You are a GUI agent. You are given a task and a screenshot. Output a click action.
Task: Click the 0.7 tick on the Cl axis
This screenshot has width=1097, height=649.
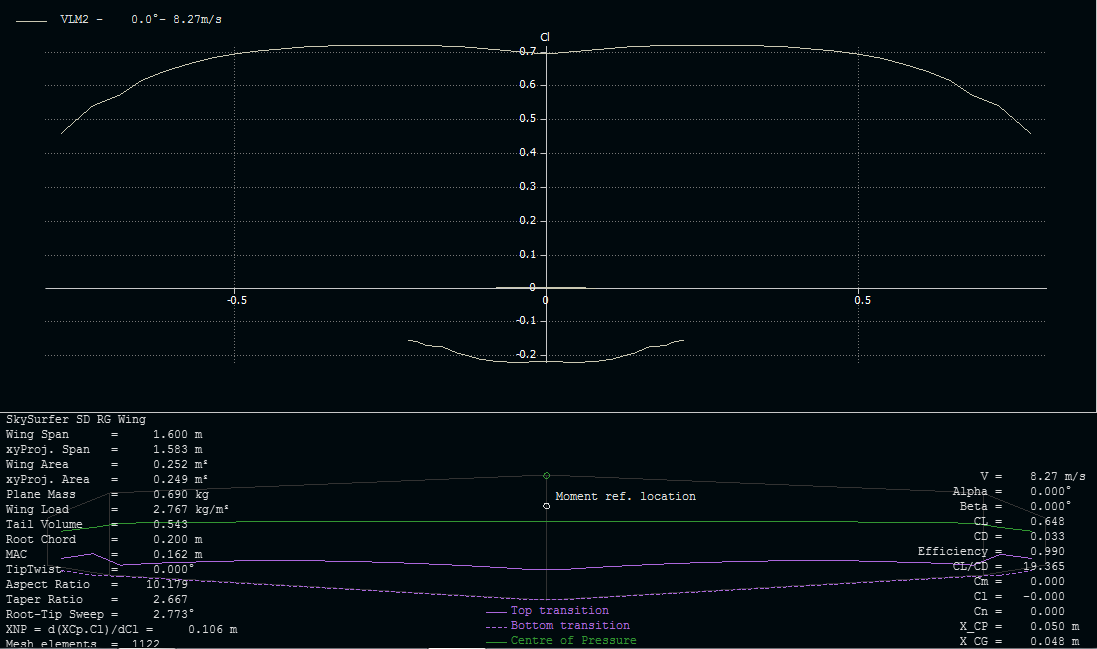pos(528,51)
